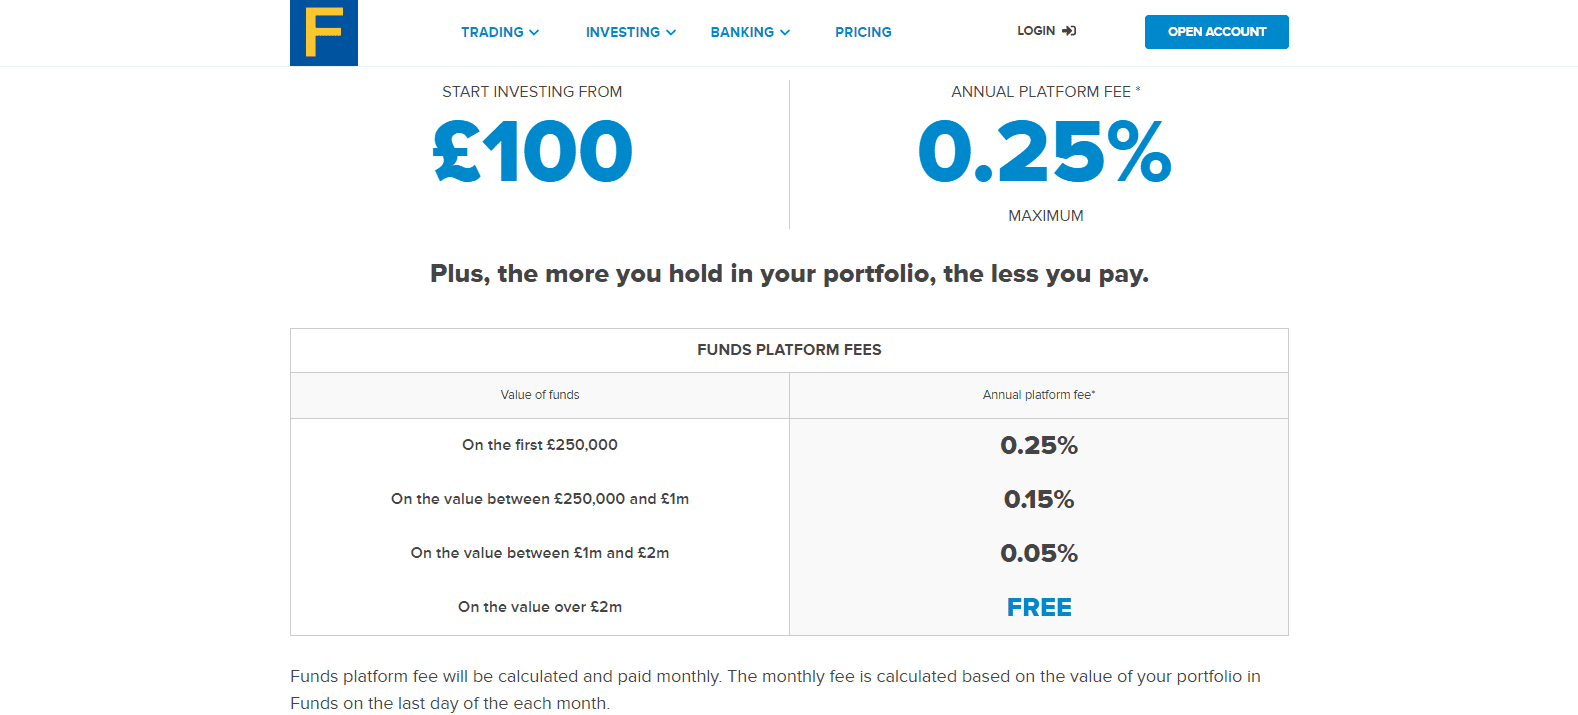The image size is (1578, 715).
Task: Click the large 0.25% maximum fee figure
Action: [1044, 152]
